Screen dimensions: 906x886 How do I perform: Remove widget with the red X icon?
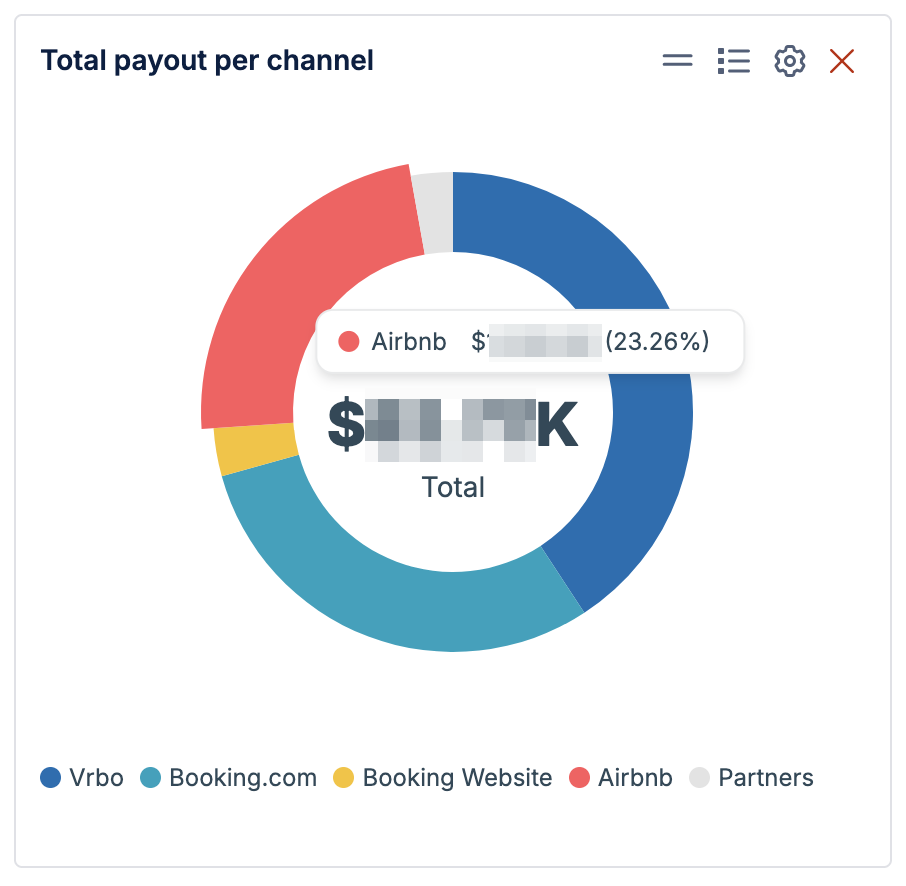click(842, 61)
